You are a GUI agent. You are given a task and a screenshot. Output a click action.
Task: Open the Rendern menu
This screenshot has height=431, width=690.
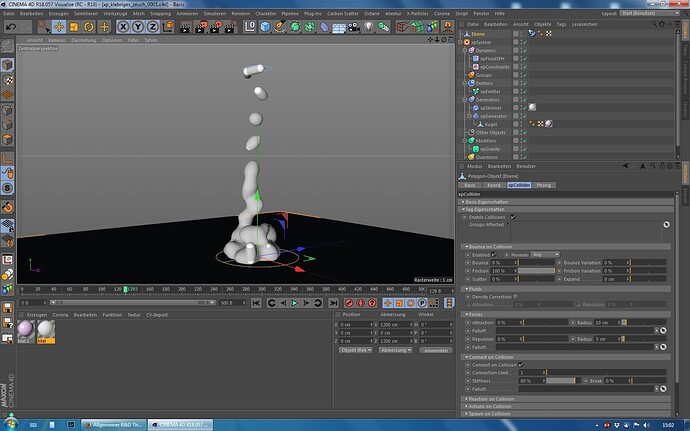tap(241, 14)
